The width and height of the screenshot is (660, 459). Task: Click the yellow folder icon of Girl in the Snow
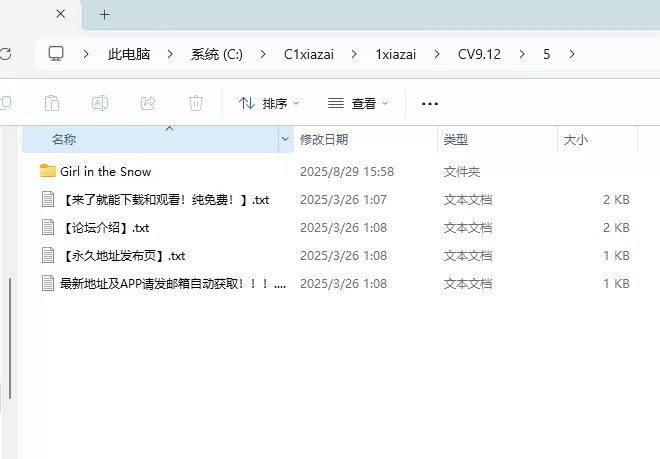tap(48, 171)
